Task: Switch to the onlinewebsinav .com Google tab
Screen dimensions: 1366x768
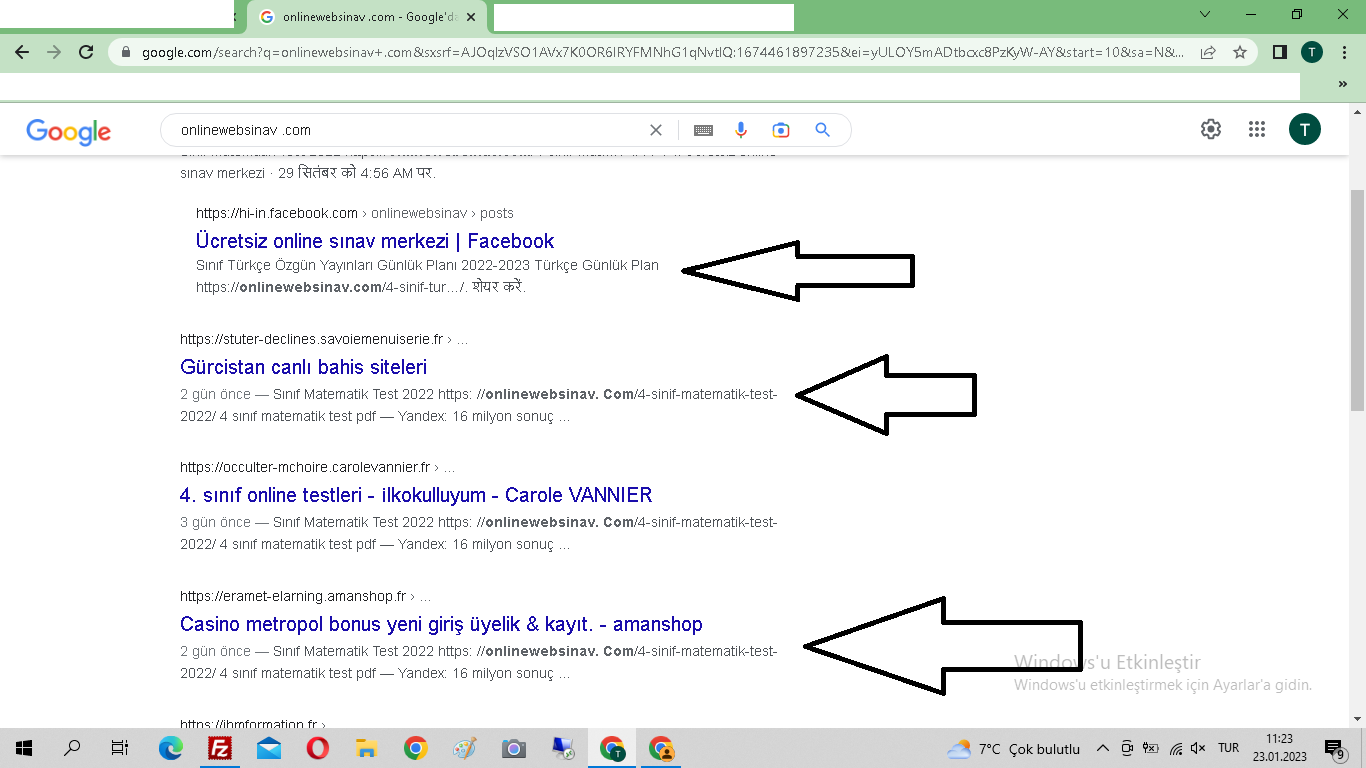Action: (367, 17)
